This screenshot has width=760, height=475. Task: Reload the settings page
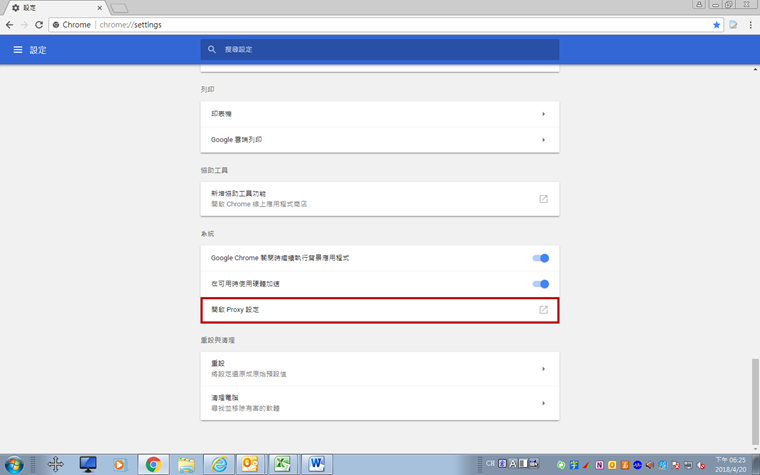(39, 25)
